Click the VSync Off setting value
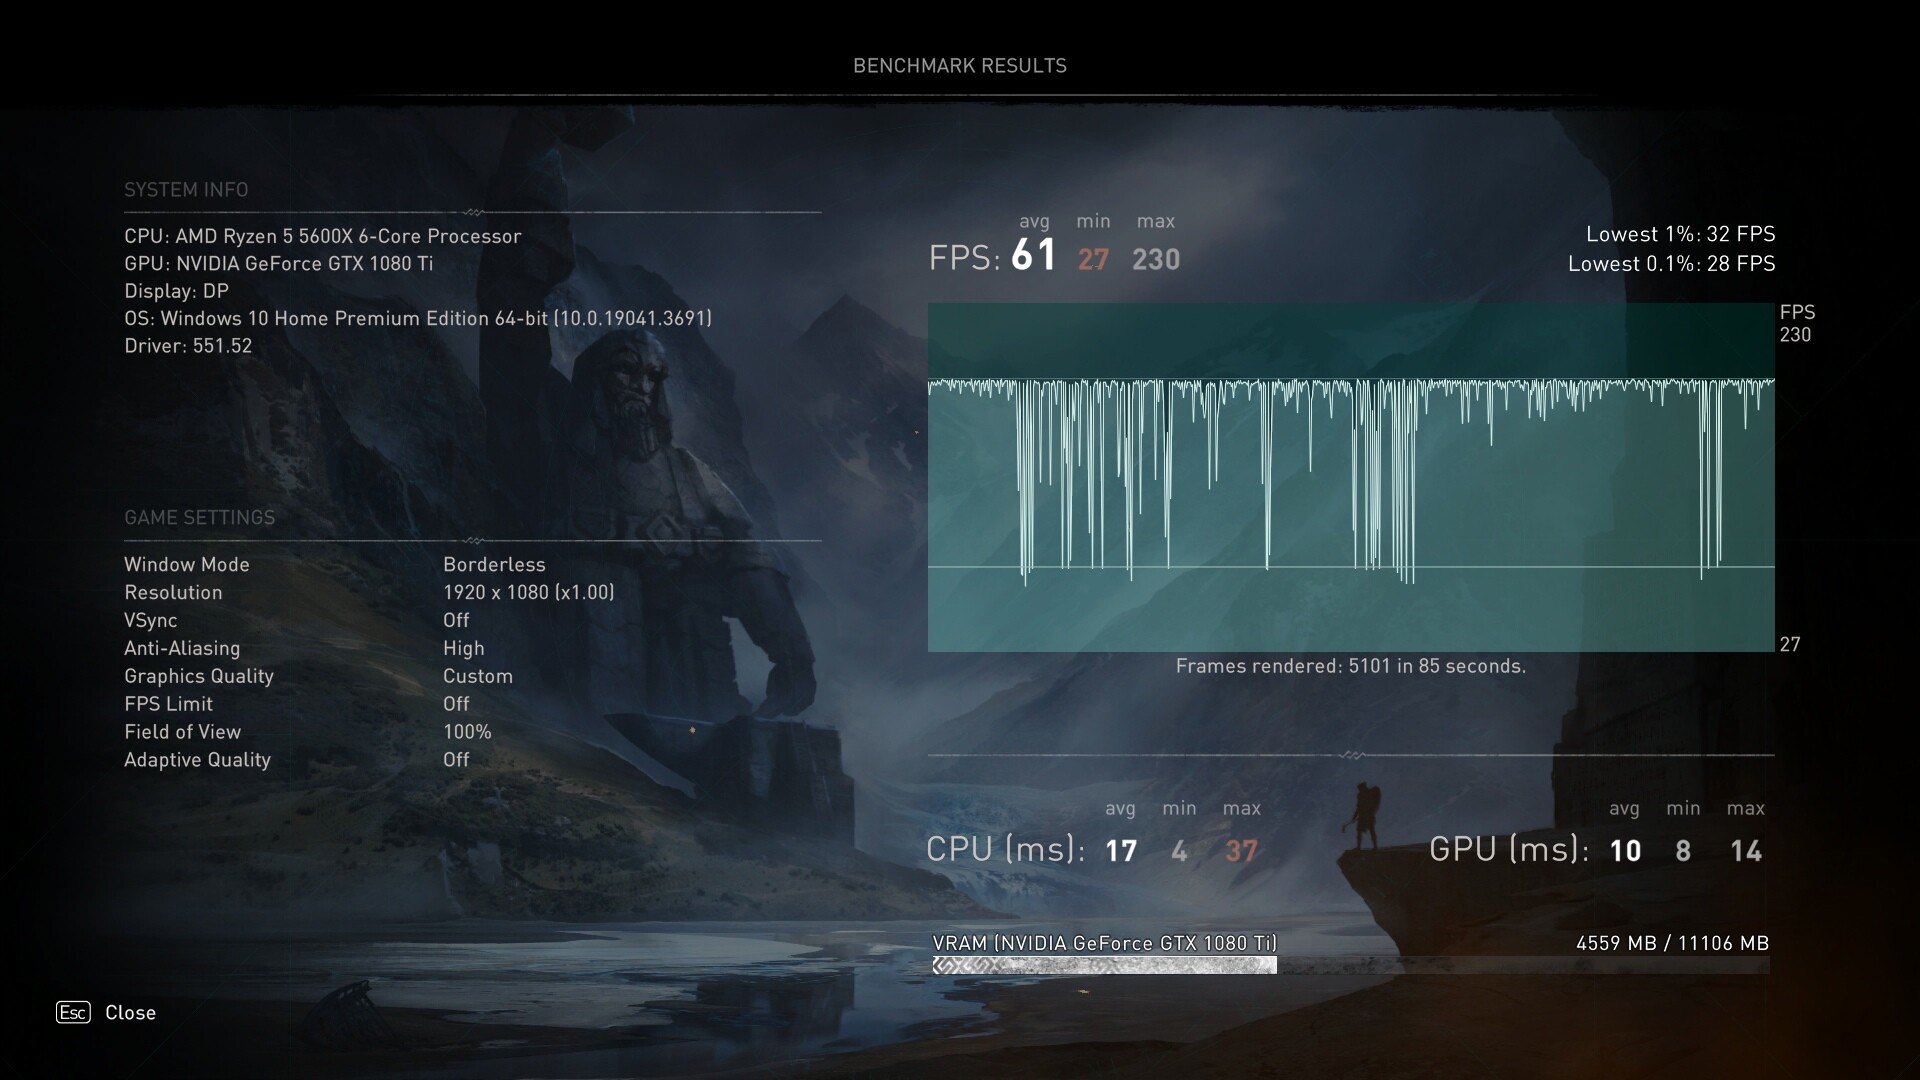Viewport: 1920px width, 1080px height. [456, 621]
